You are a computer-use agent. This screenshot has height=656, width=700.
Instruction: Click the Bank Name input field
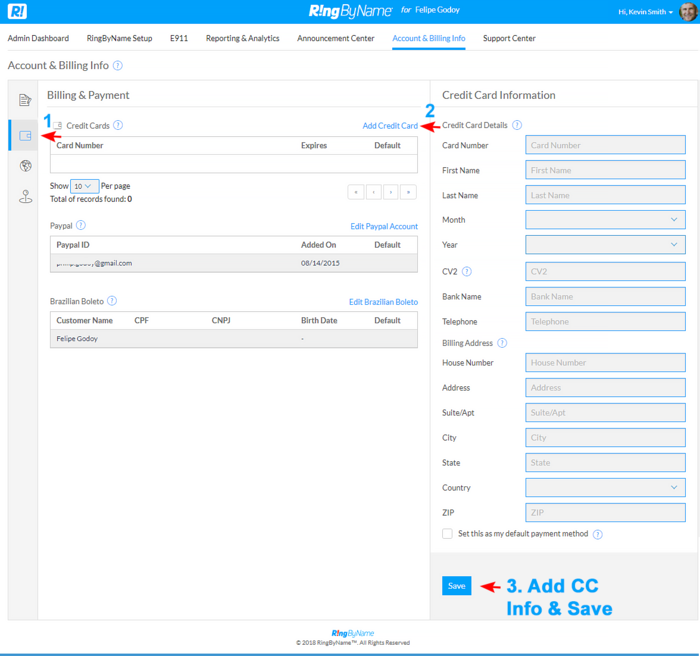point(605,297)
